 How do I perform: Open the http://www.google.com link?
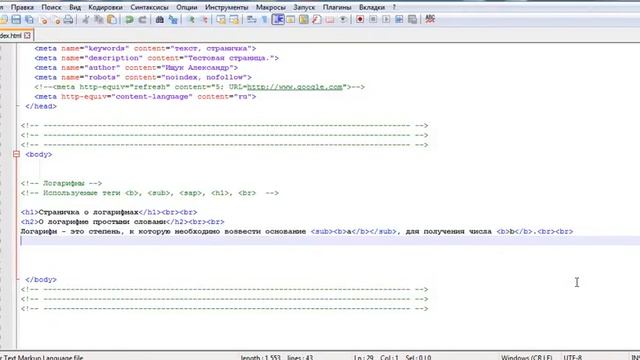point(295,87)
